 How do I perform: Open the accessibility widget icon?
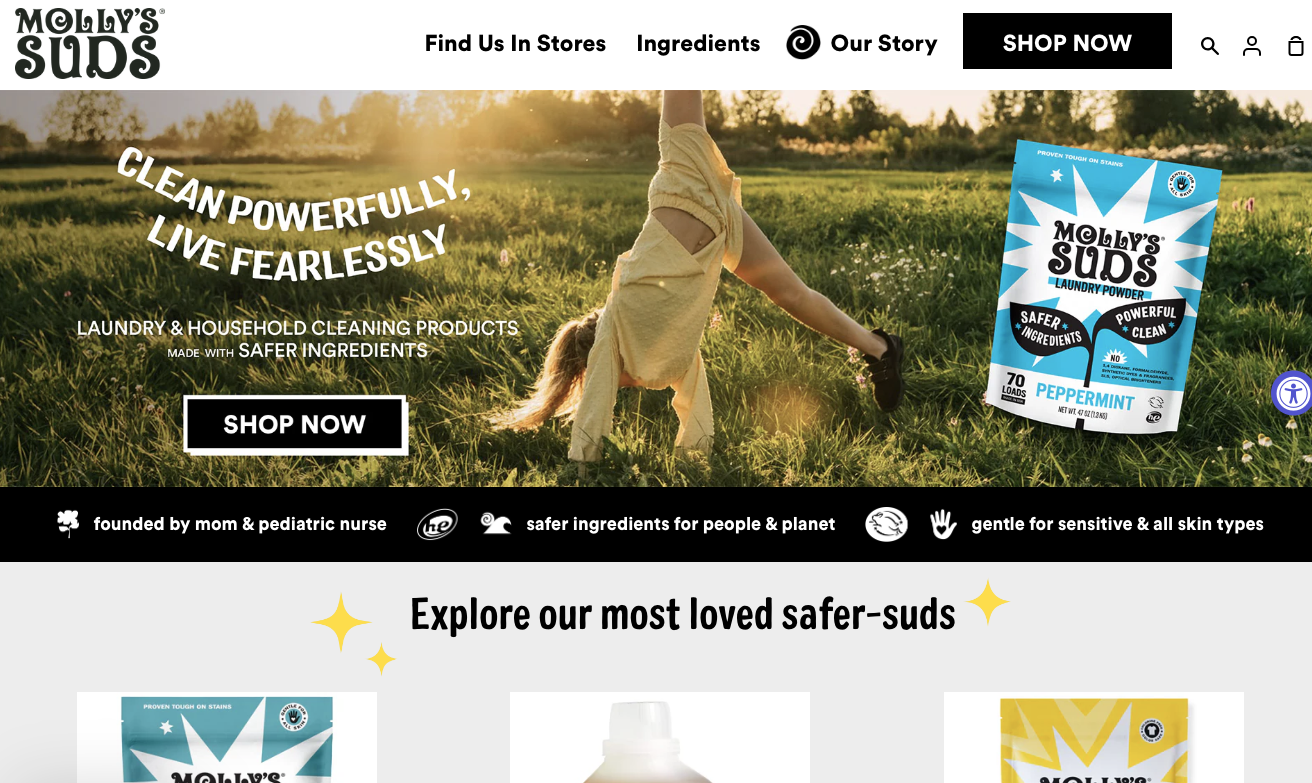point(1293,393)
